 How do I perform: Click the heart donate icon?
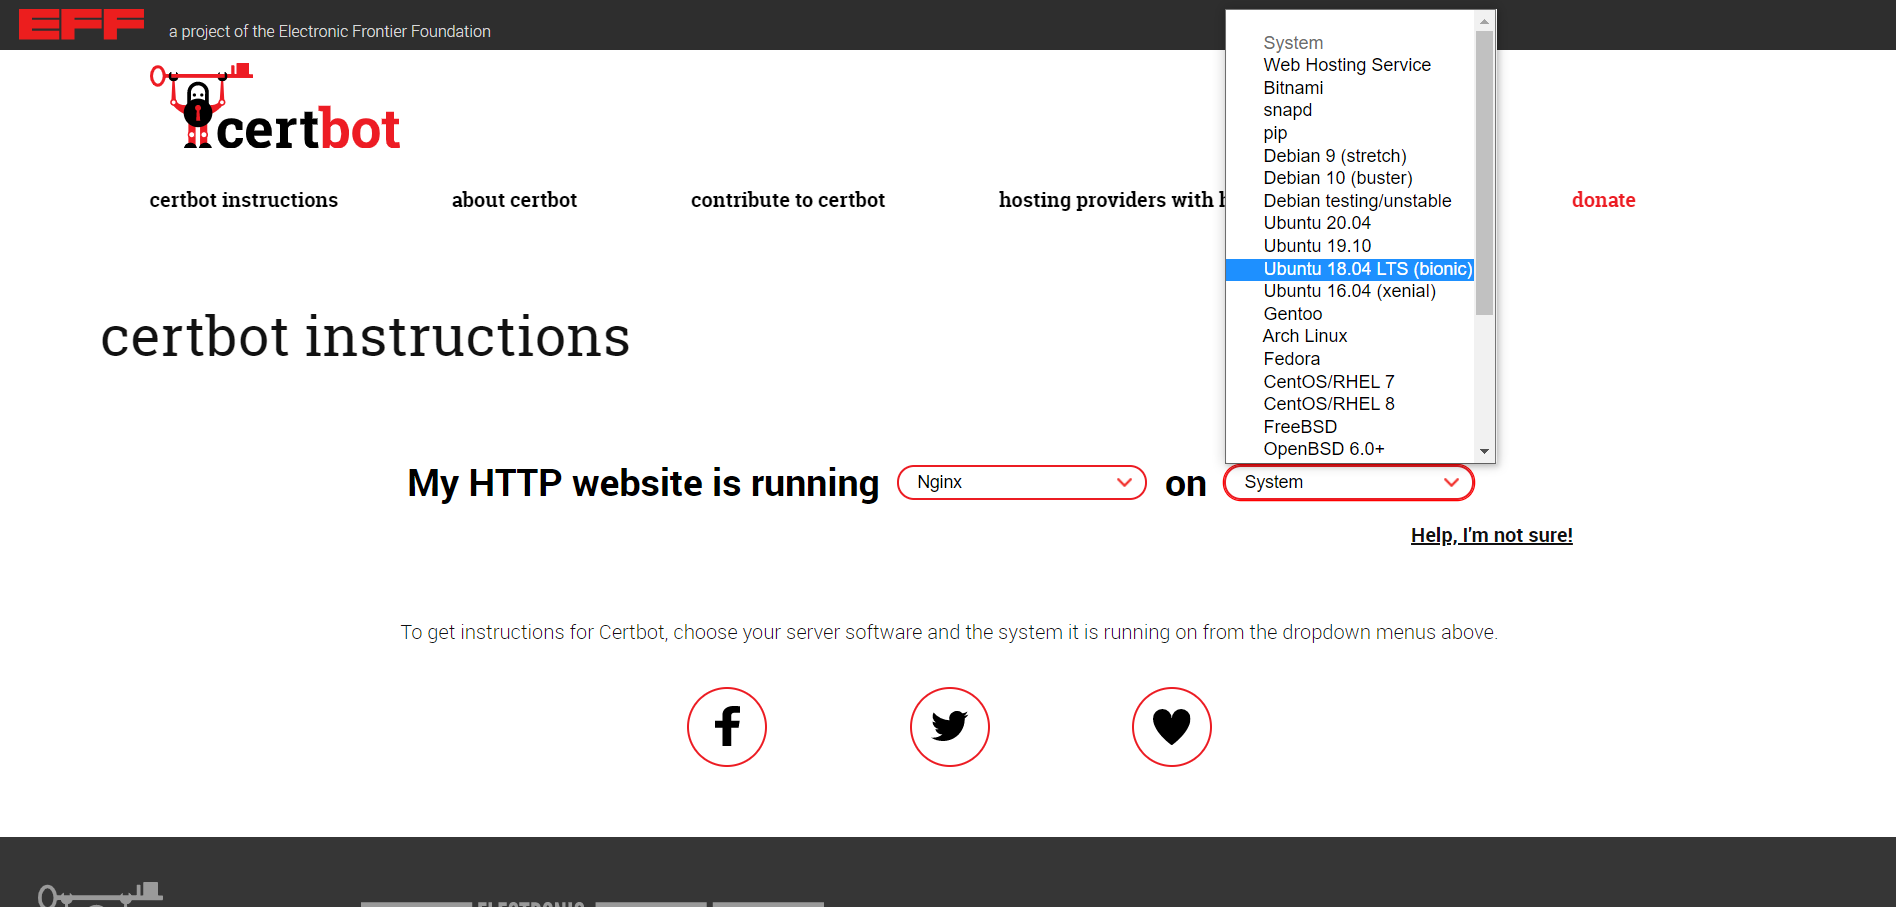click(1171, 727)
